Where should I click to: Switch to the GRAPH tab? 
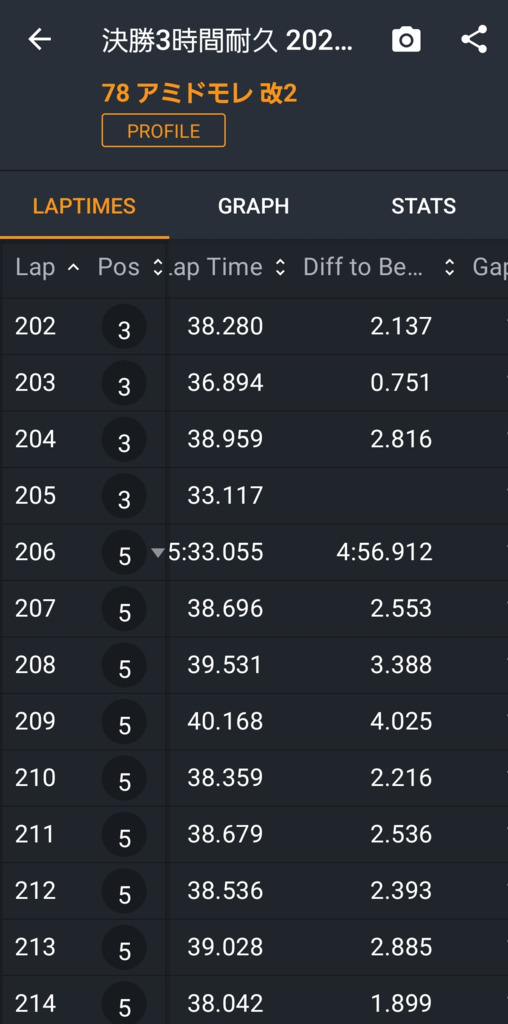pyautogui.click(x=253, y=206)
